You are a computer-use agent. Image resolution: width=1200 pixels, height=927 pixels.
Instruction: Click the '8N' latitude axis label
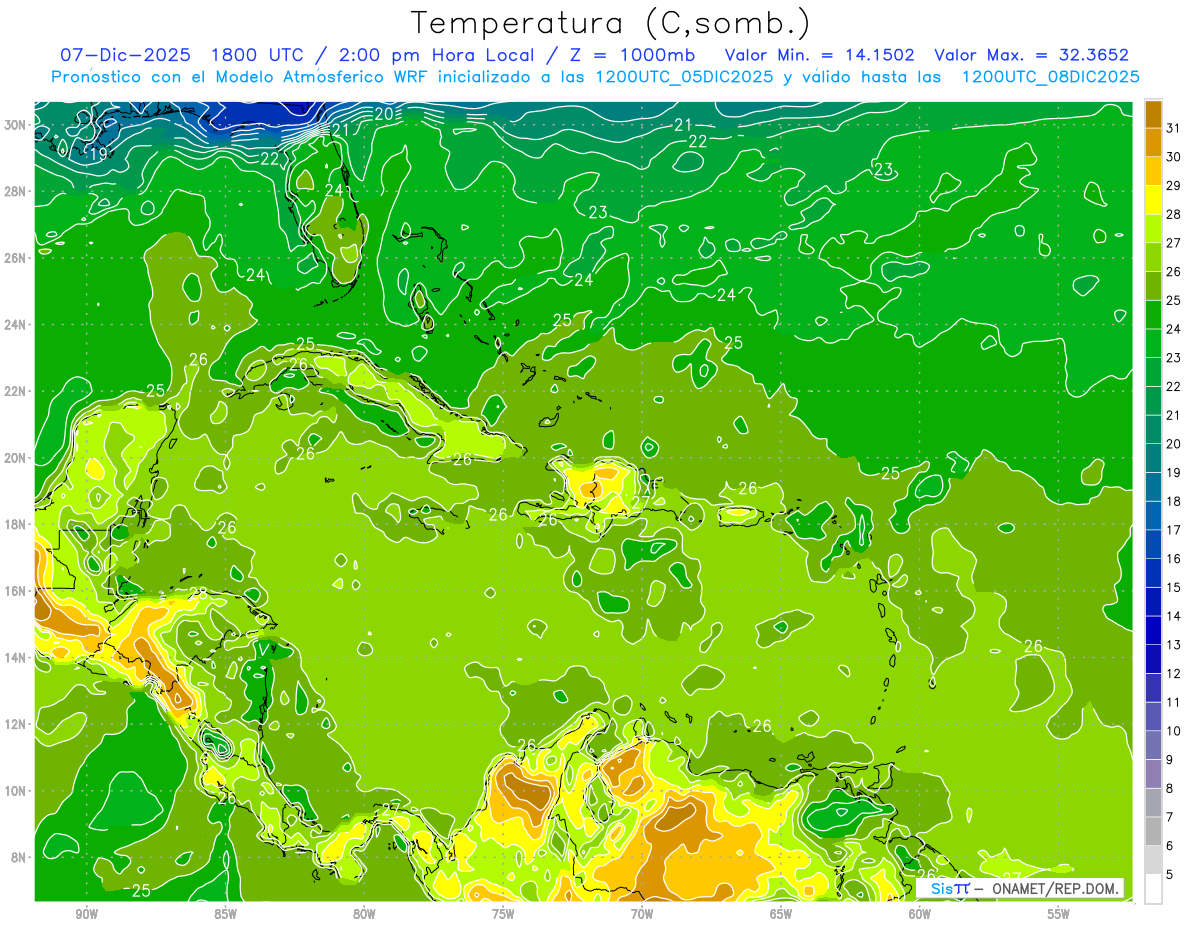18,858
